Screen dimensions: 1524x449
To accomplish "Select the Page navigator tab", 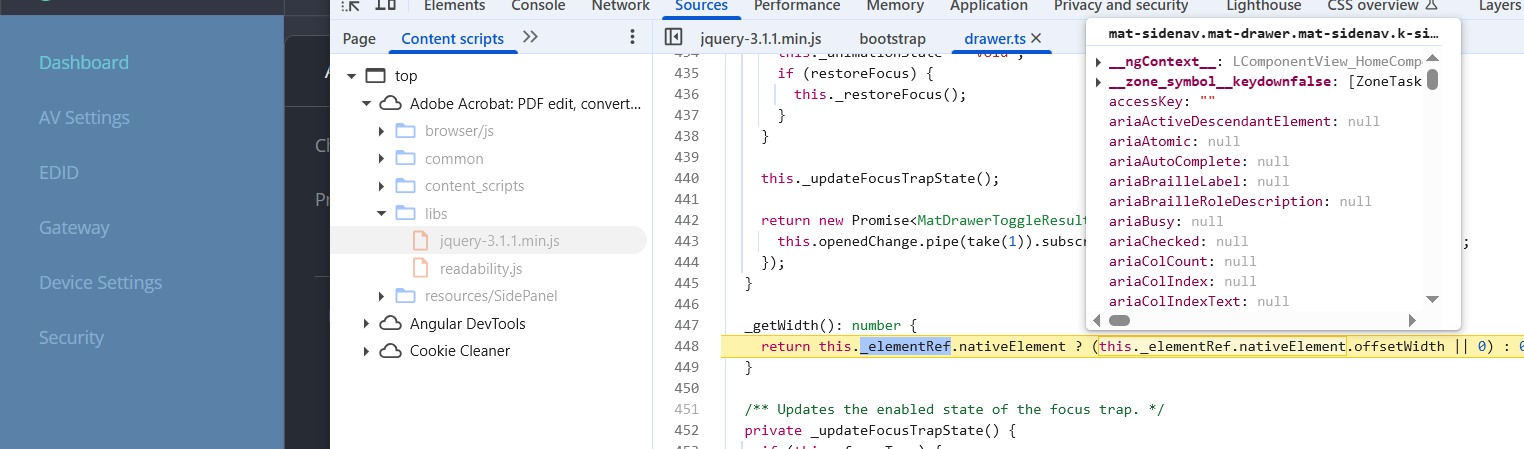I will tap(359, 39).
